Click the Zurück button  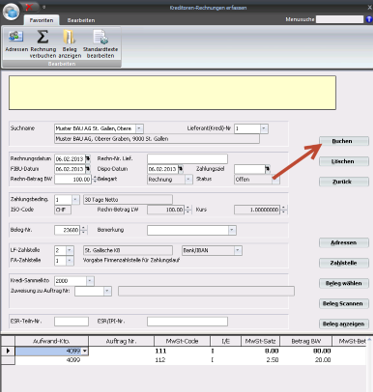[x=344, y=182]
